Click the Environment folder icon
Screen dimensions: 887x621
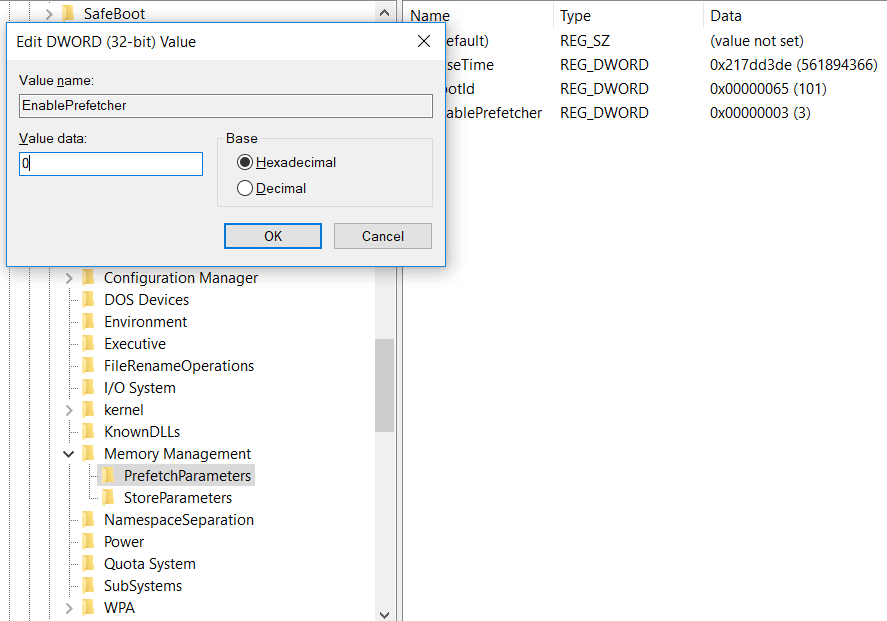click(89, 322)
